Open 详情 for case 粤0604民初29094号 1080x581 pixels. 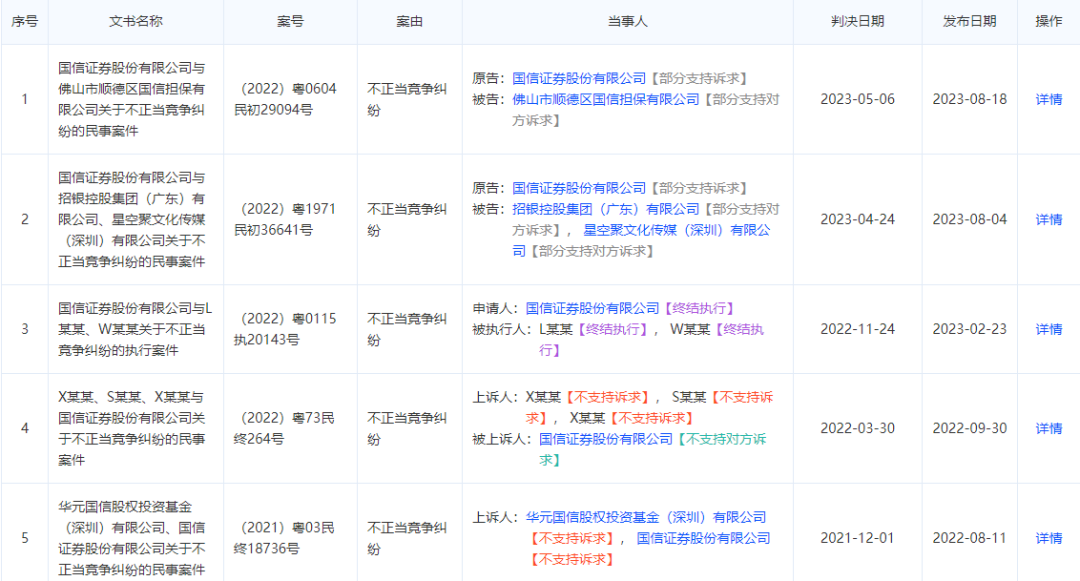click(1048, 99)
